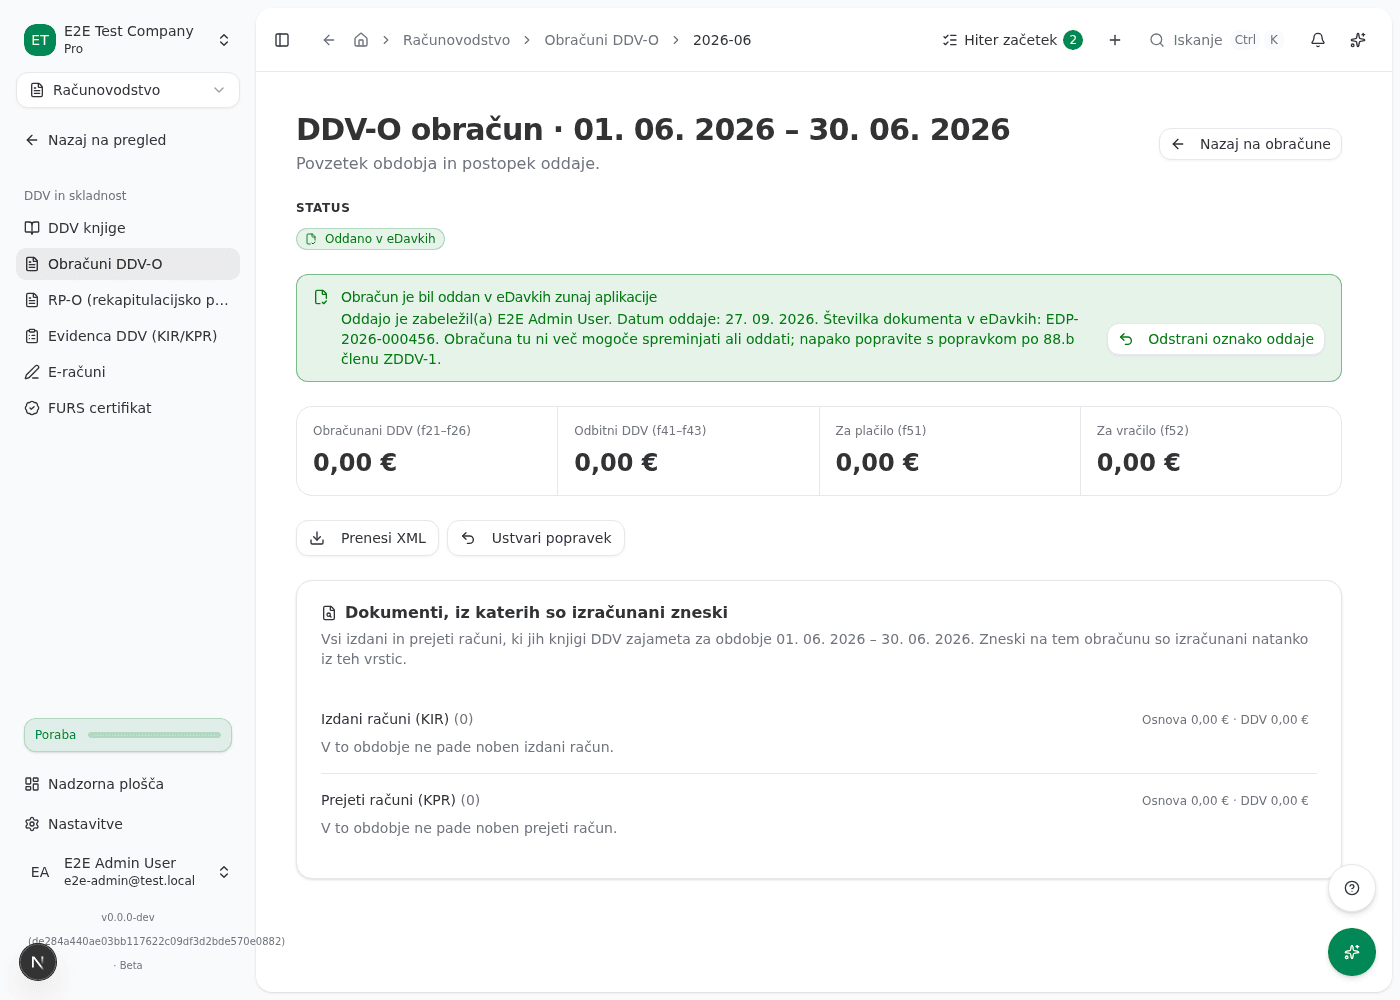Open the help question mark button
The height and width of the screenshot is (1000, 1400).
tap(1352, 888)
